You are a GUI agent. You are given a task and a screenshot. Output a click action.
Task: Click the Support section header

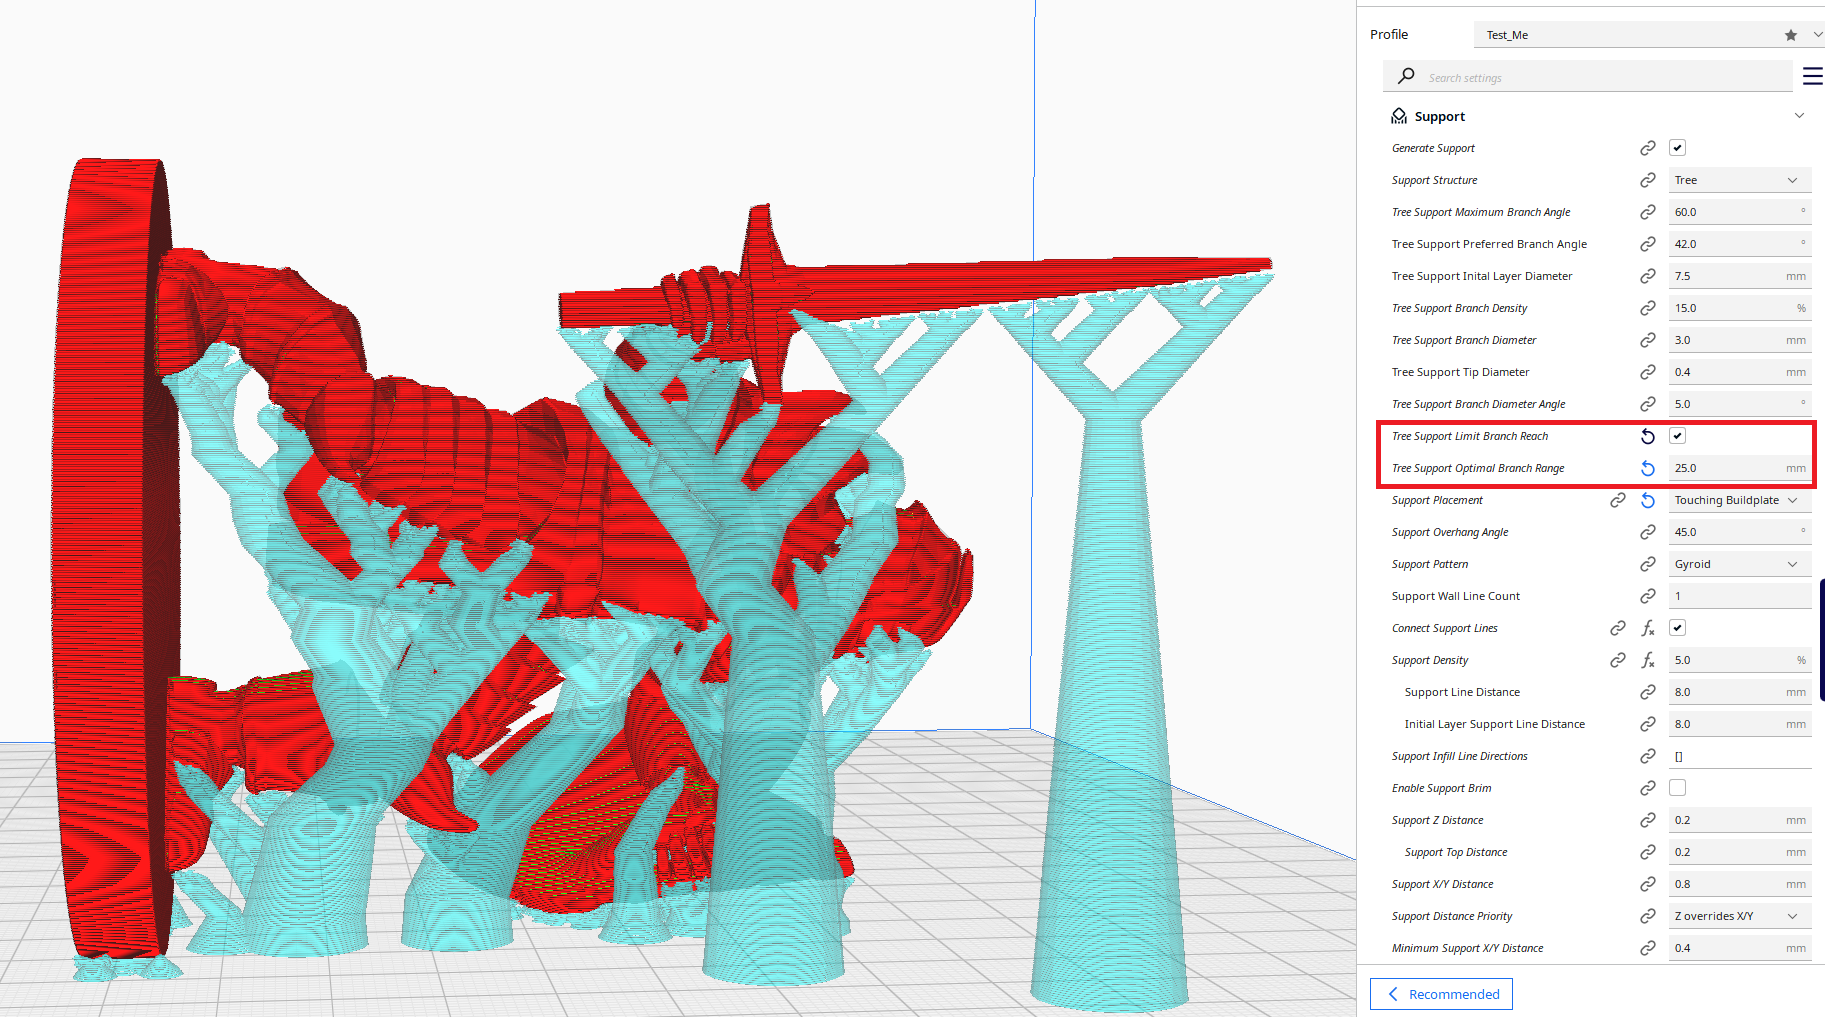[x=1598, y=116]
